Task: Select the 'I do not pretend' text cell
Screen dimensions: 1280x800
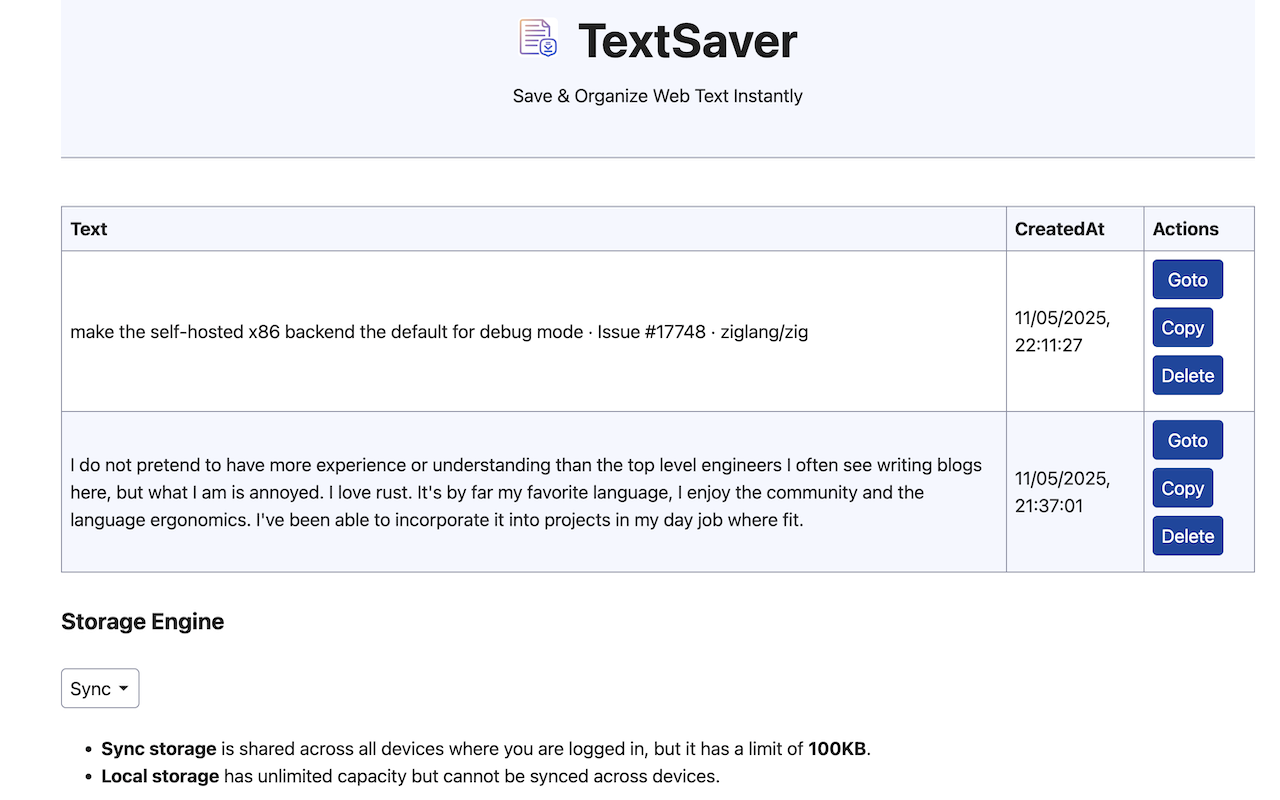Action: tap(534, 492)
